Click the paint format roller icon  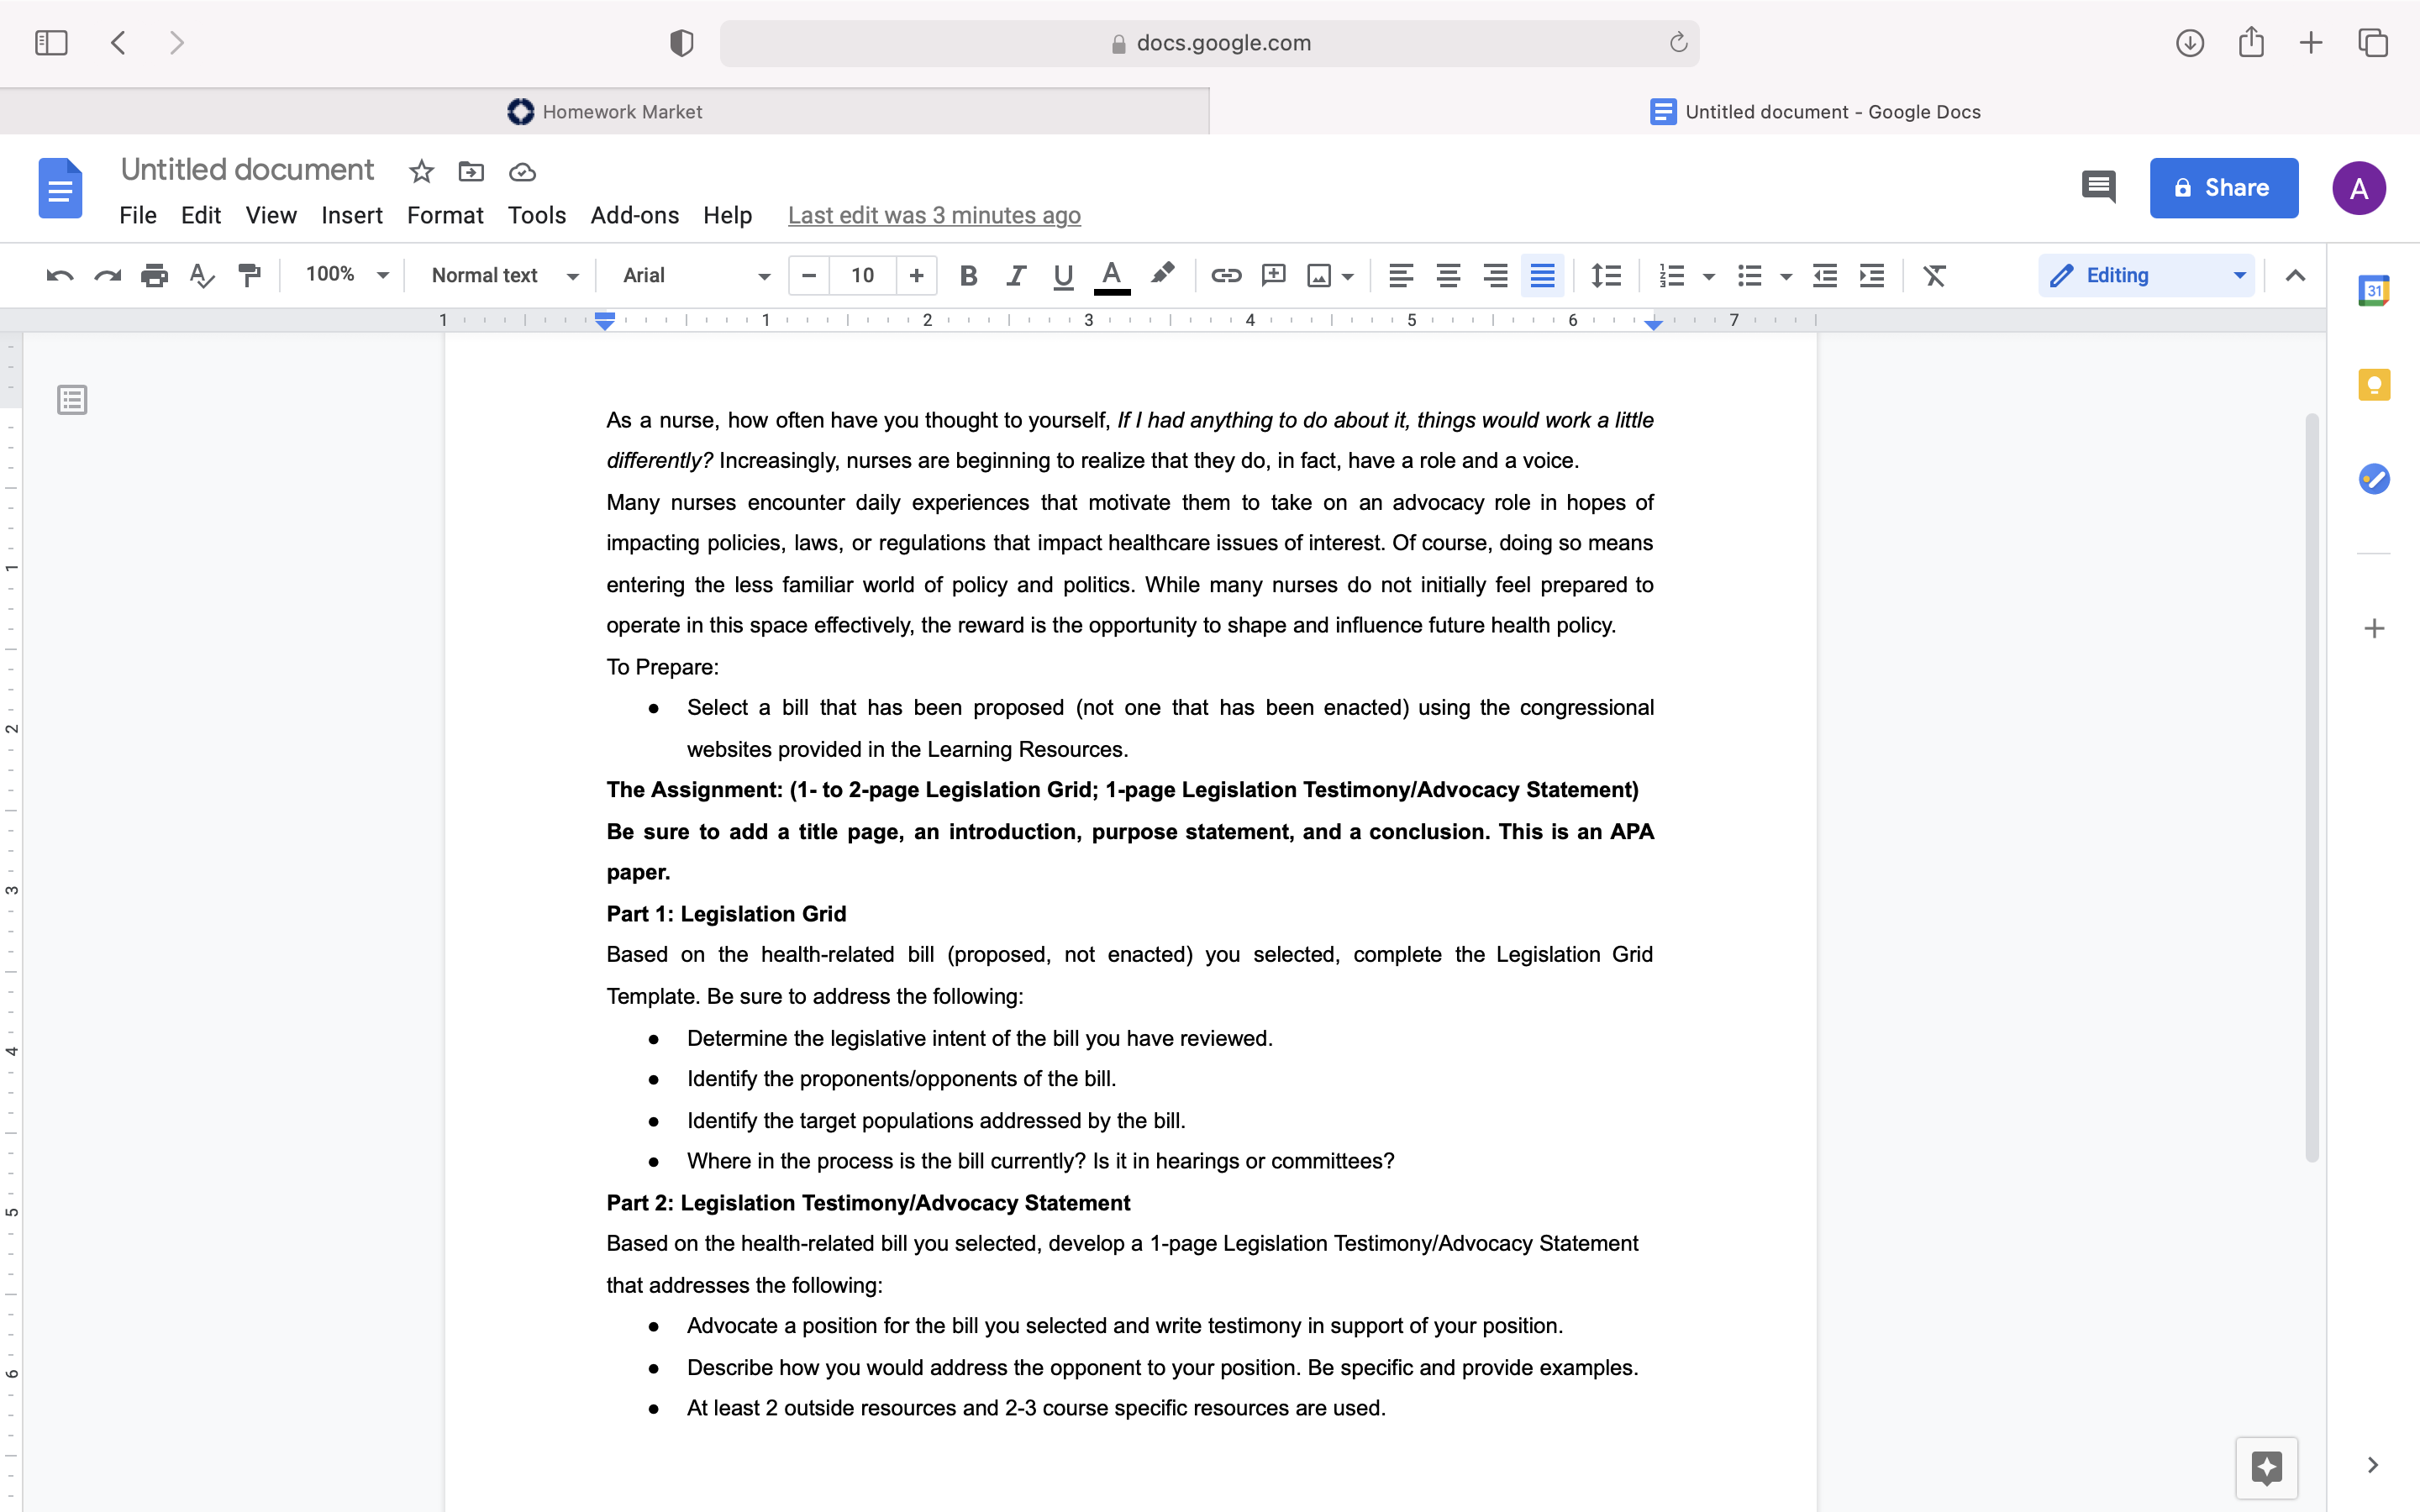pyautogui.click(x=249, y=275)
